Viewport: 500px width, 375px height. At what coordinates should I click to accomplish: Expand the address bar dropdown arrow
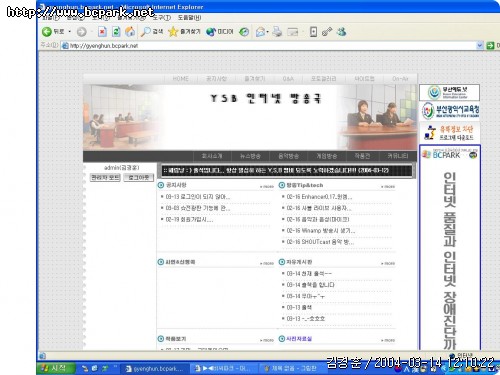pos(480,45)
